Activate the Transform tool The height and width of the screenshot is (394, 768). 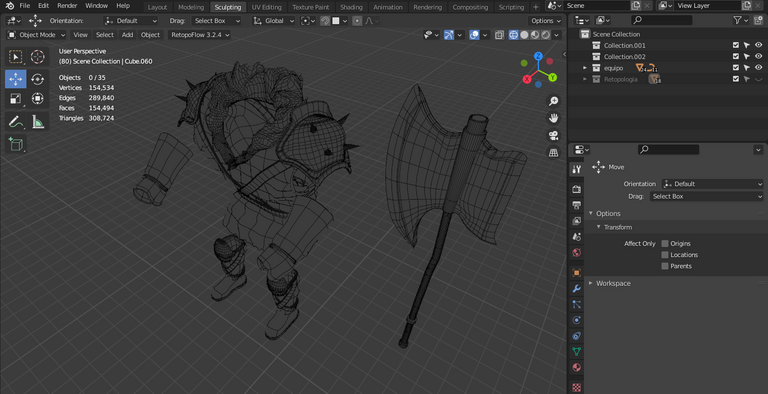(38, 99)
